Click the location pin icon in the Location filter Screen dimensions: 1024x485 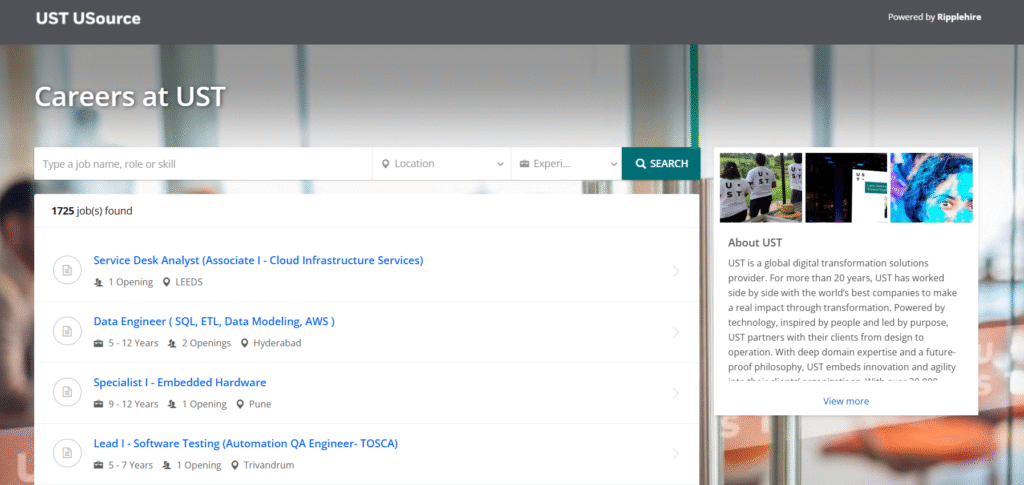click(x=385, y=164)
